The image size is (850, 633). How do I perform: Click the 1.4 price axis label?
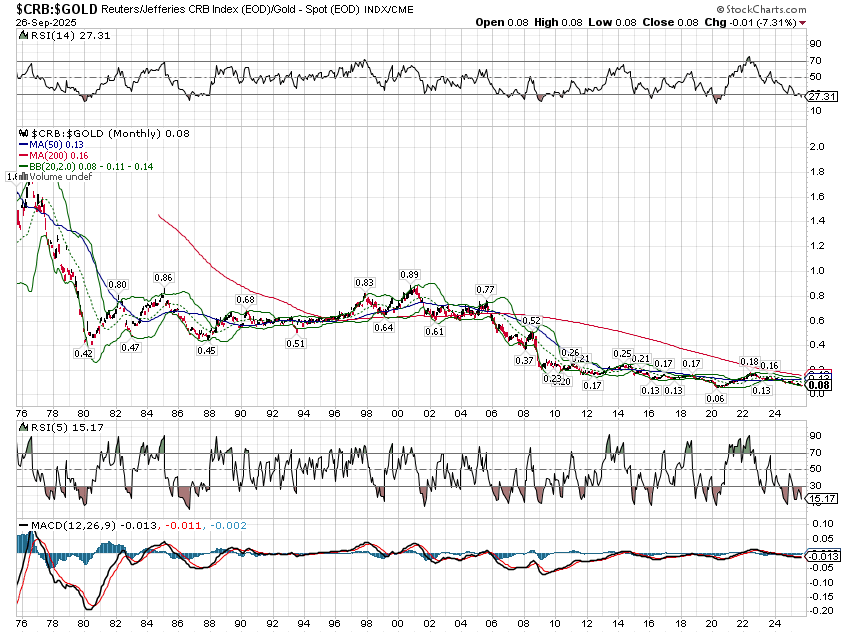click(817, 221)
